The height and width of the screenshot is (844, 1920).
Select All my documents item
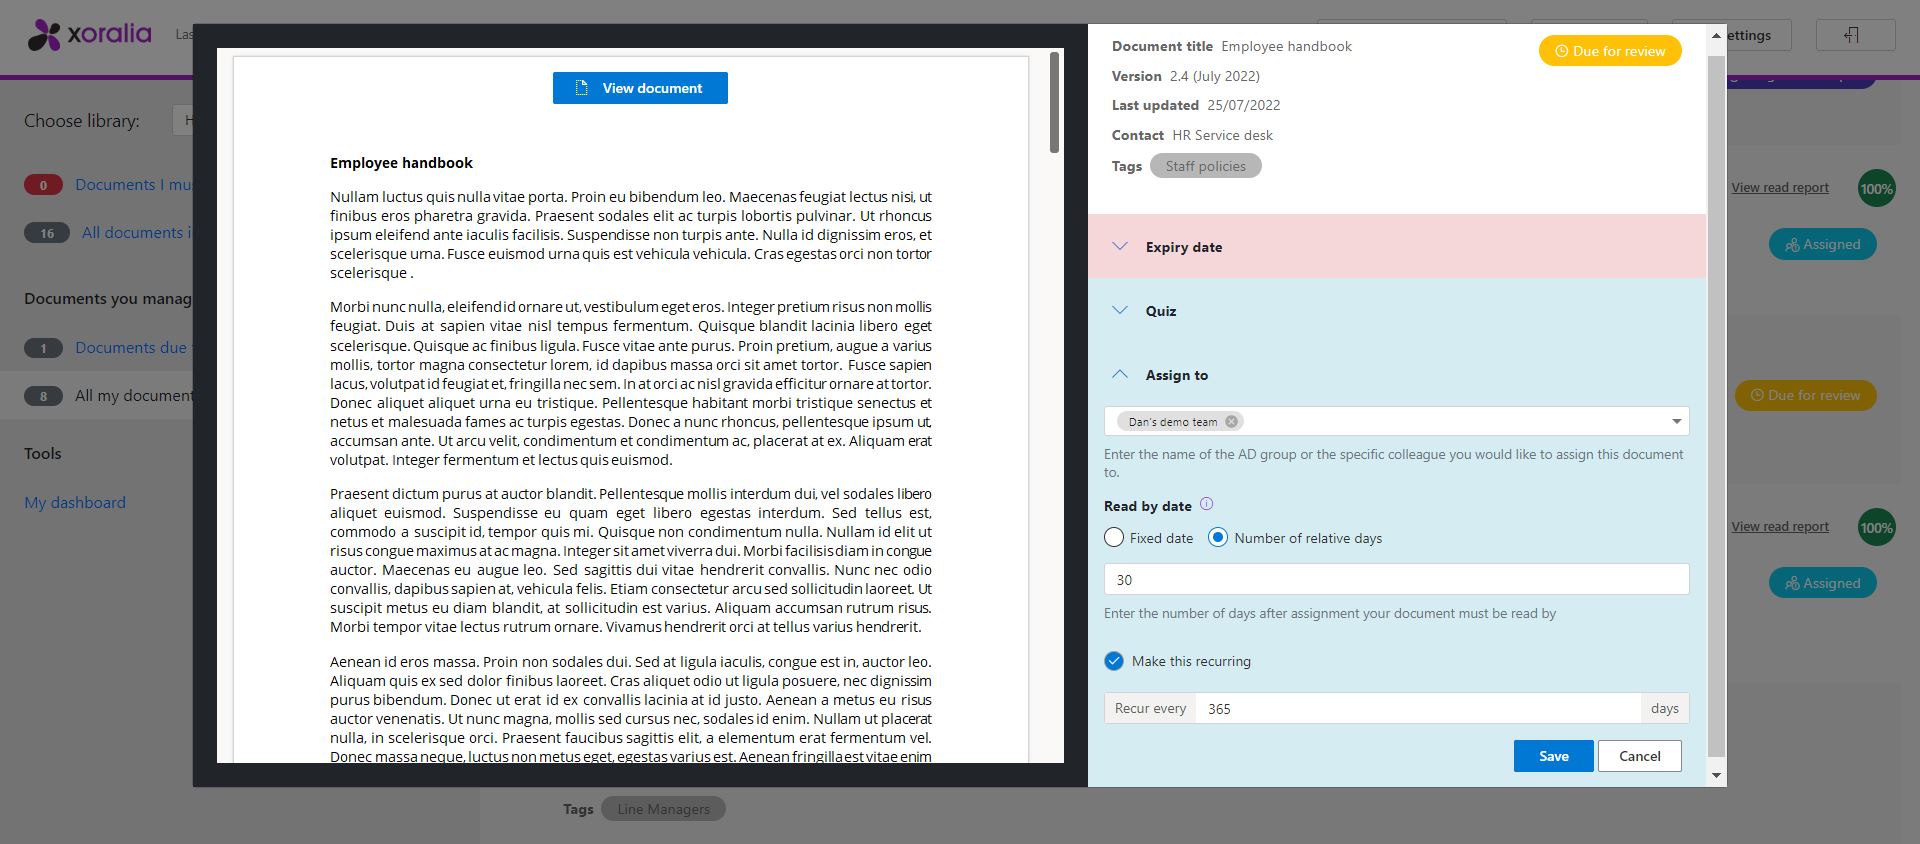[x=134, y=395]
